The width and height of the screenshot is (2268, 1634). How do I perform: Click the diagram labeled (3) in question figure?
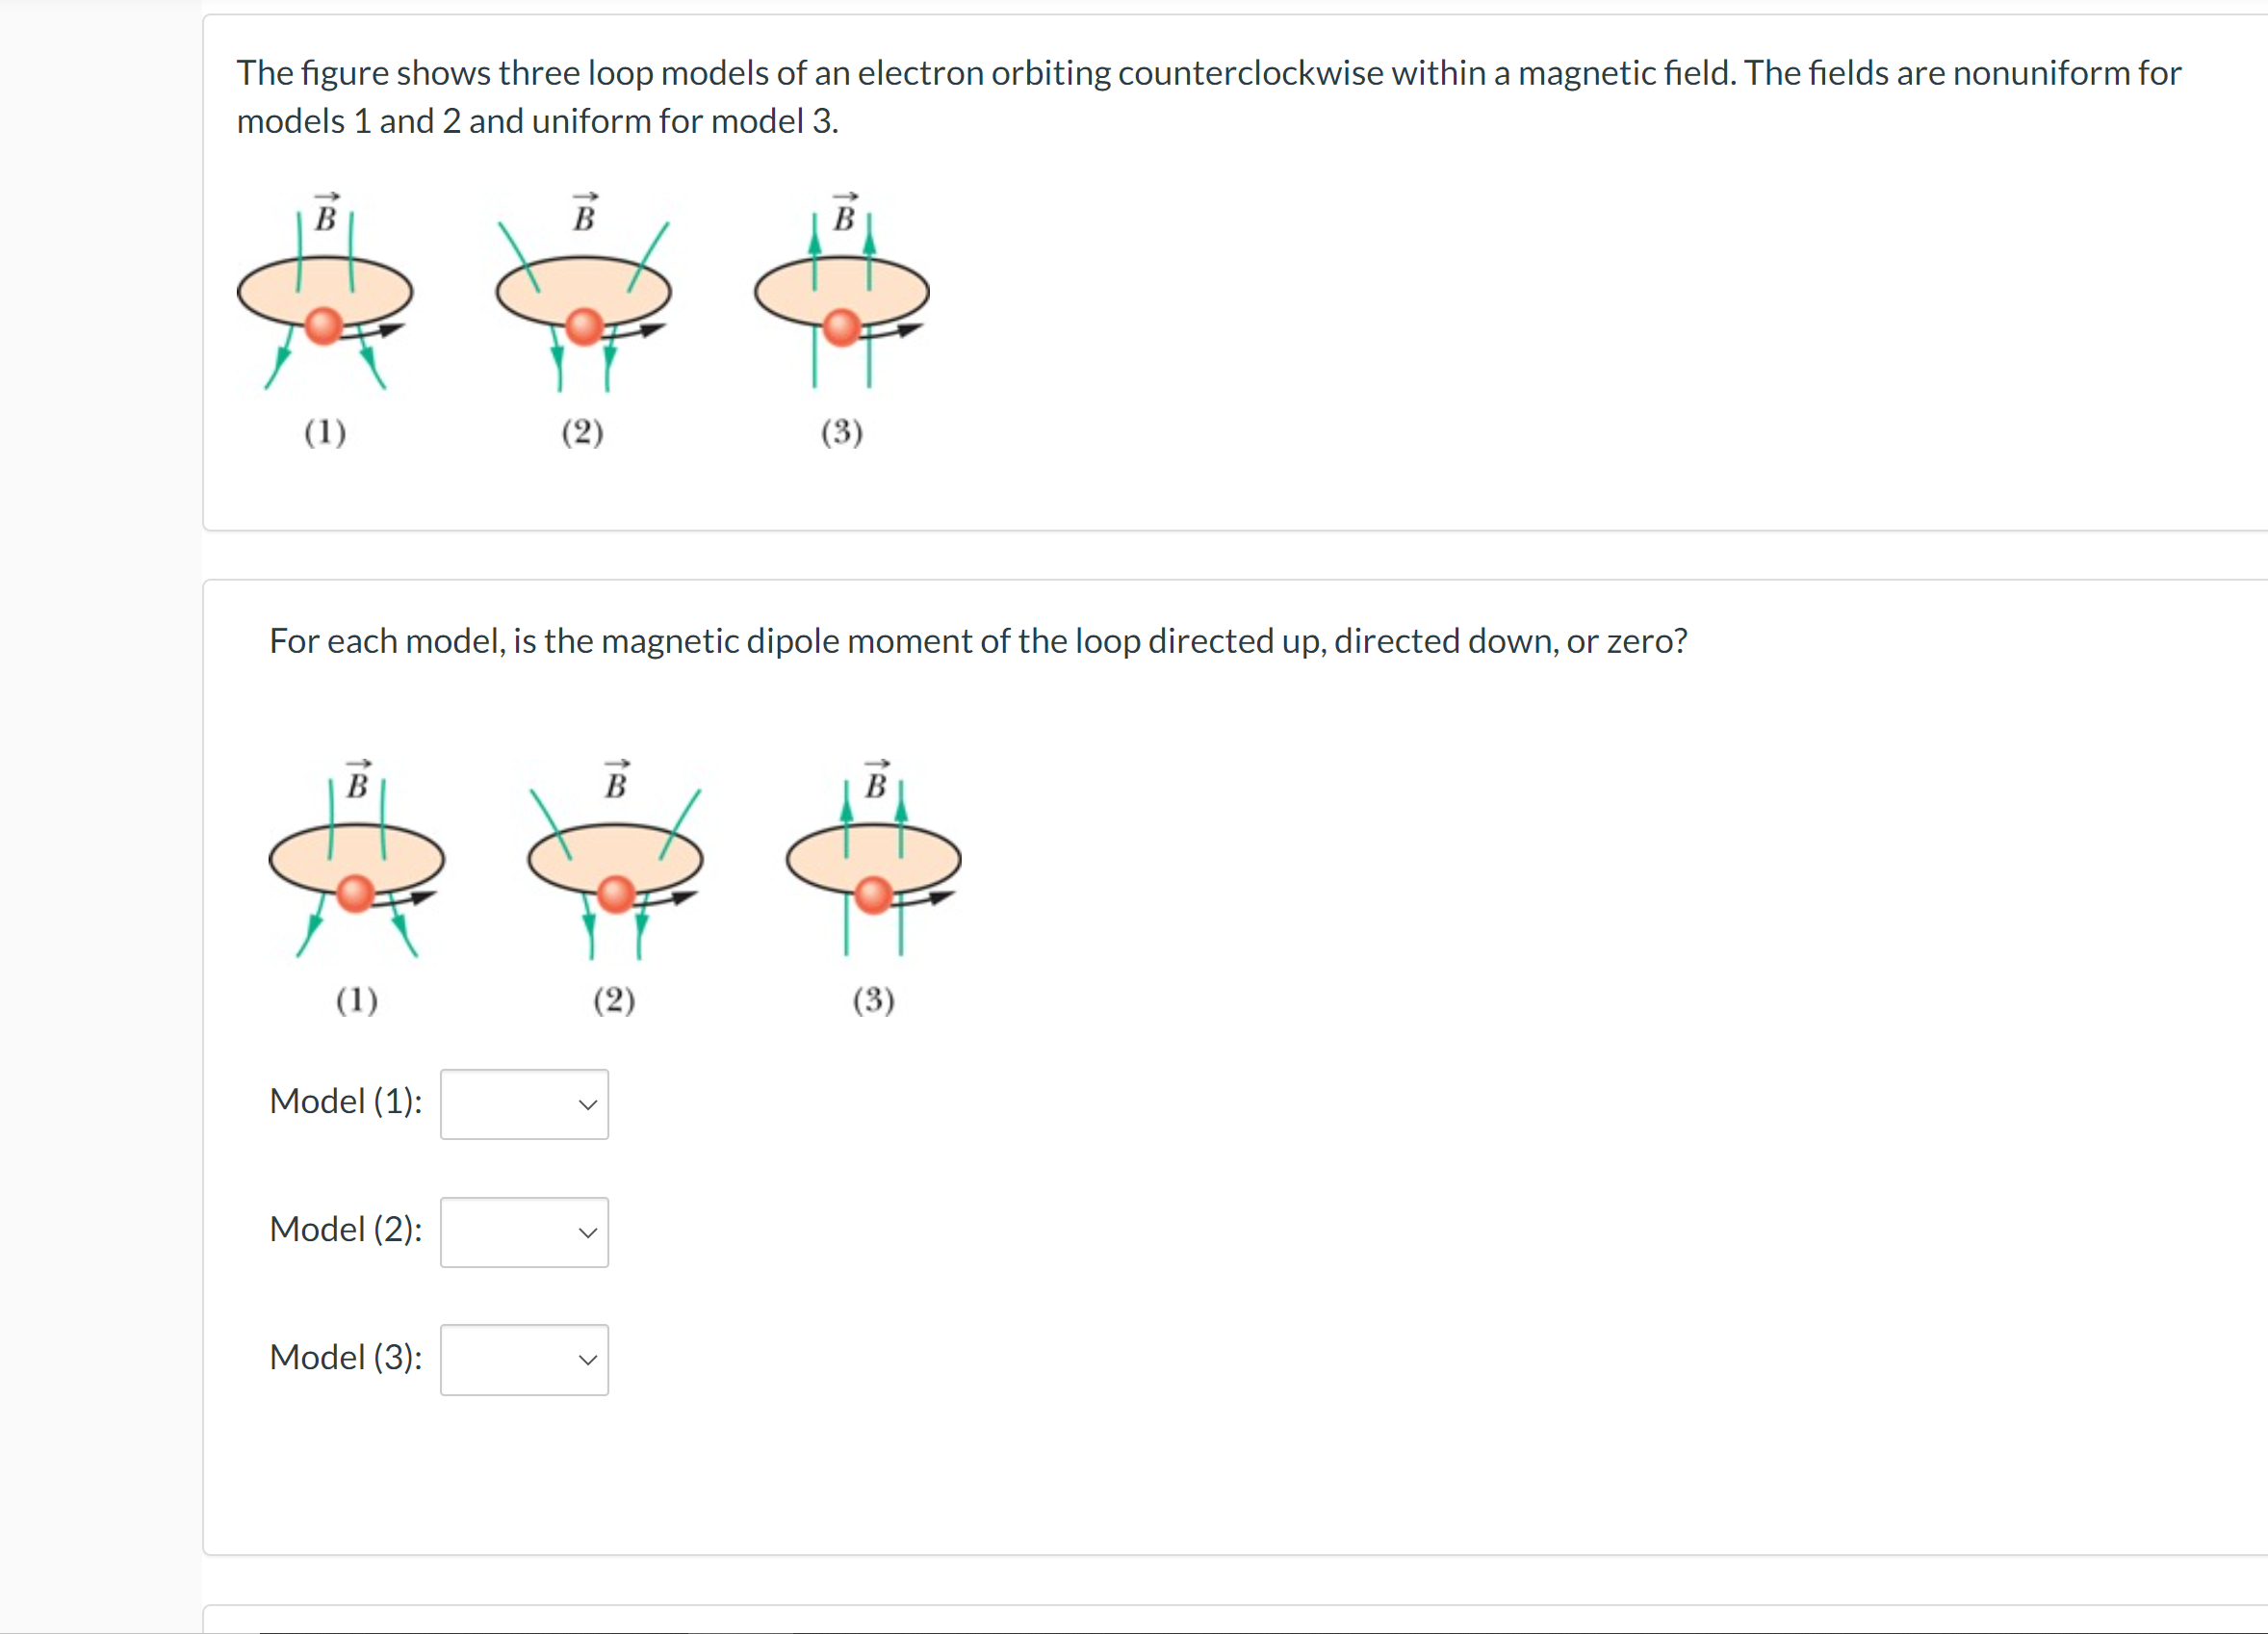[873, 863]
